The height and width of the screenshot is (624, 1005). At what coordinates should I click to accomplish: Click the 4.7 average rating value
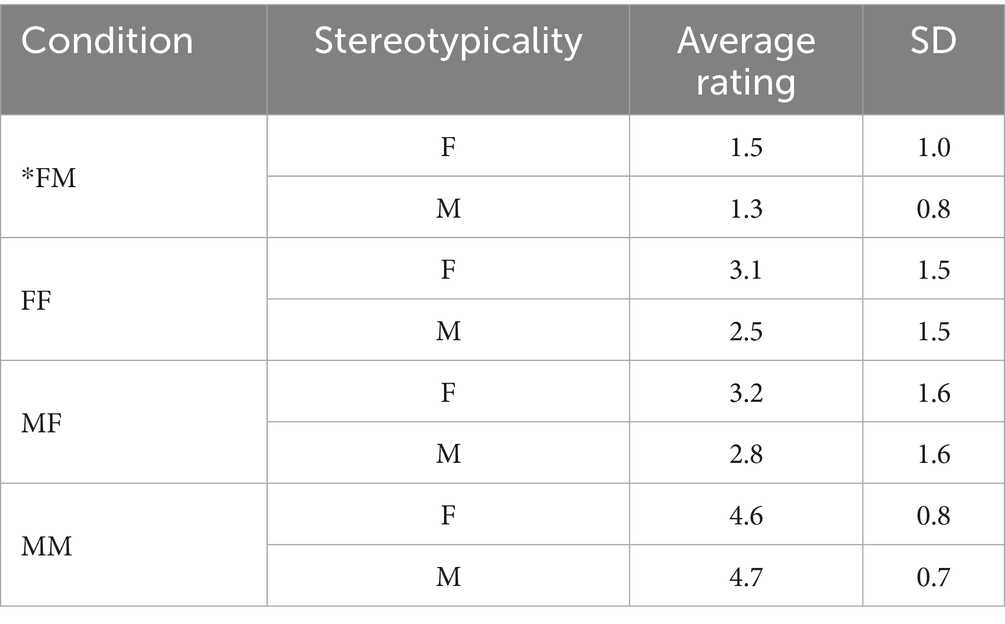pos(746,577)
